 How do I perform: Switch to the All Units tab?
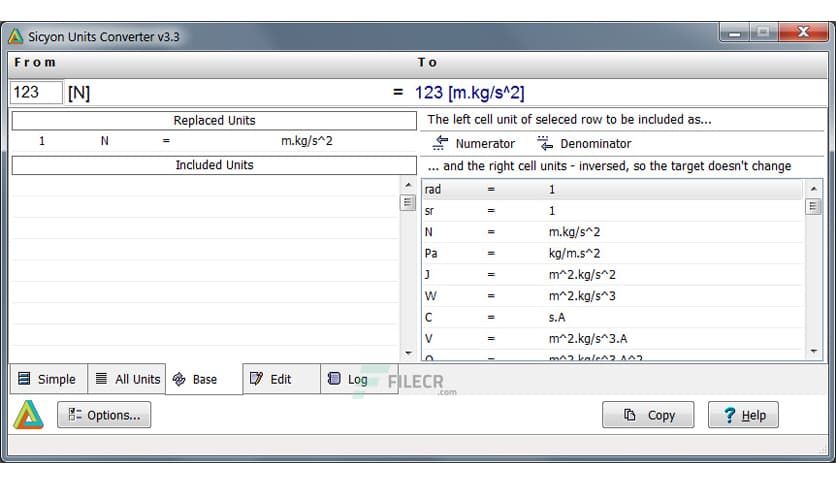pyautogui.click(x=127, y=379)
